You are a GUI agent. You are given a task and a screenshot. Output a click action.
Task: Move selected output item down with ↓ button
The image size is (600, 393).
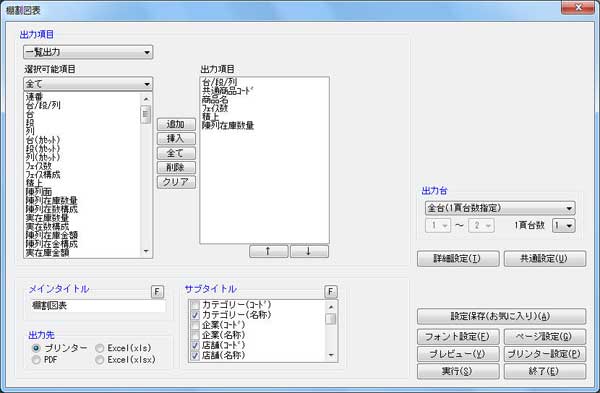tap(309, 251)
